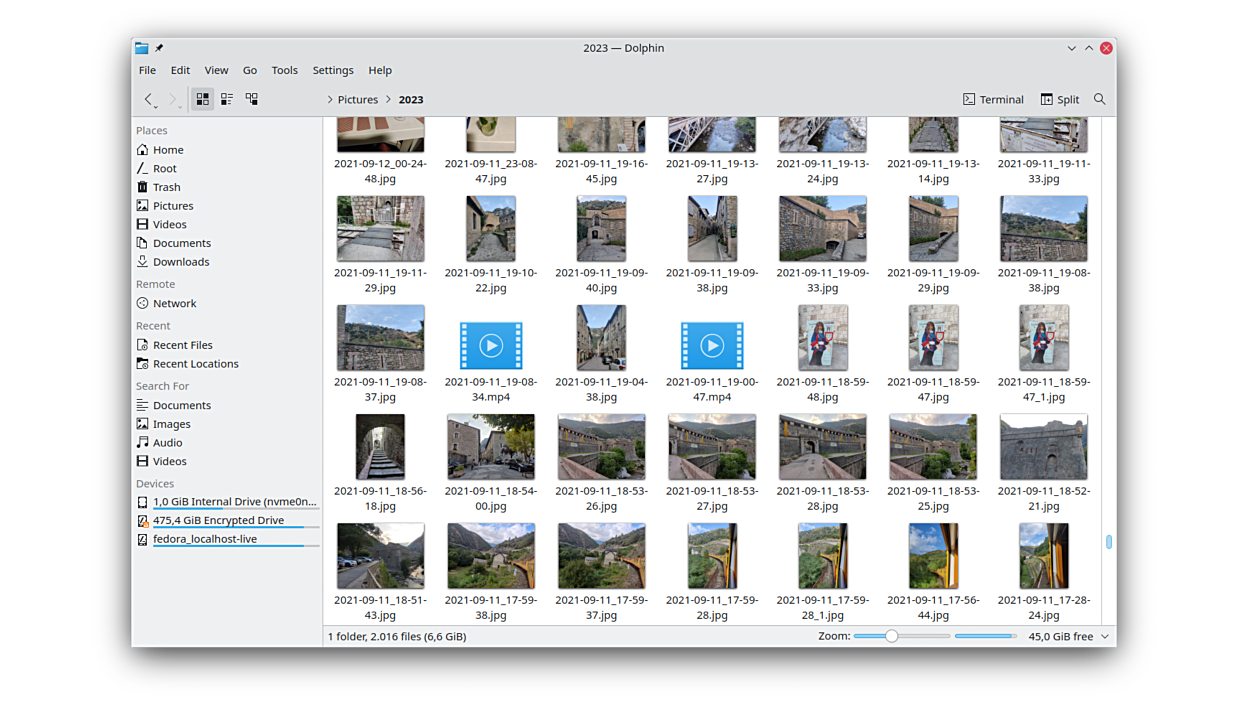Click the search magnifier icon
This screenshot has width=1248, height=702.
pyautogui.click(x=1099, y=99)
